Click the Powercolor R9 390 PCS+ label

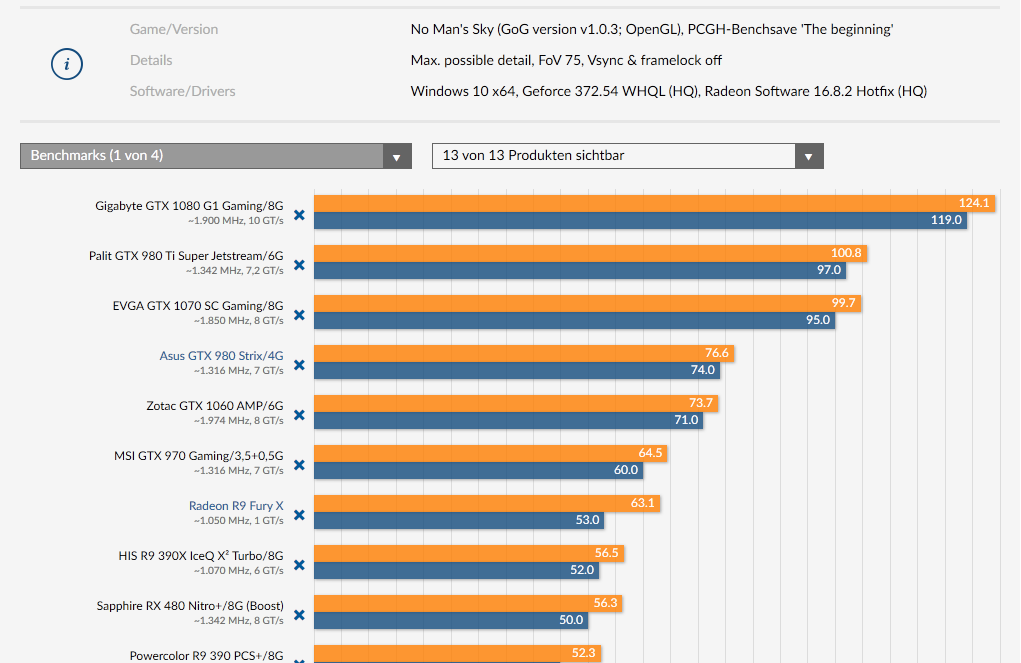click(206, 656)
